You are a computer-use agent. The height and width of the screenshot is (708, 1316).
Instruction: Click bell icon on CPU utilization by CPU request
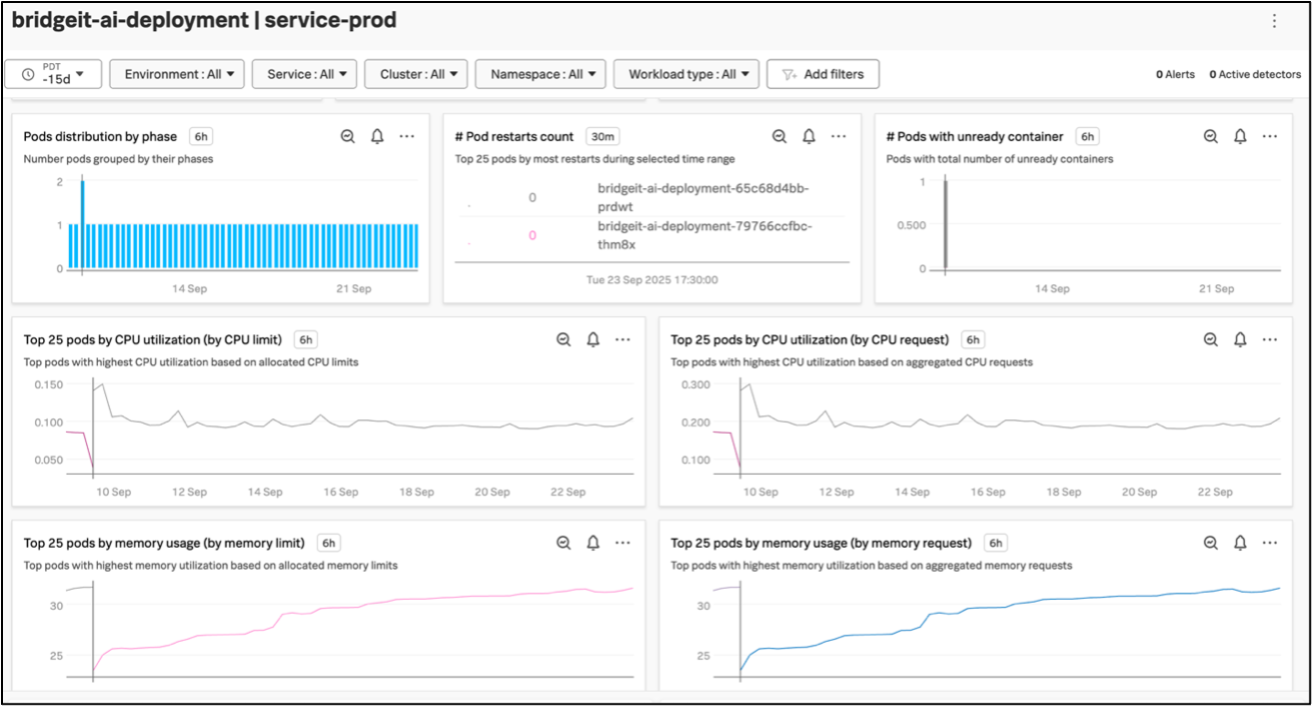pyautogui.click(x=1240, y=340)
